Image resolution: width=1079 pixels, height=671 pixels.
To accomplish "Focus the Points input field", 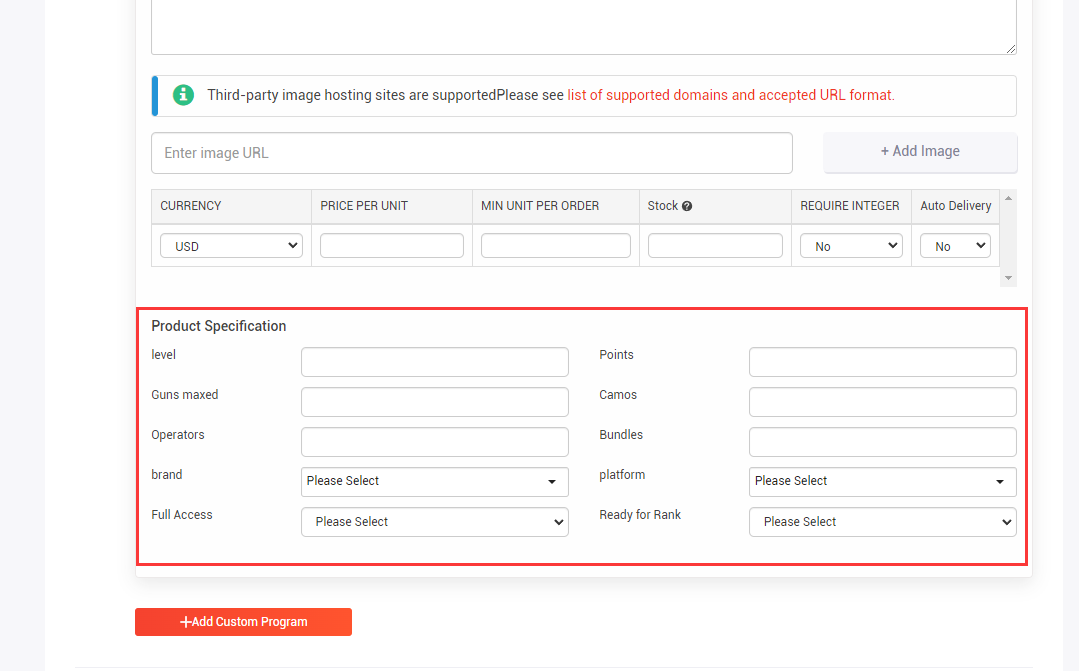I will (882, 362).
